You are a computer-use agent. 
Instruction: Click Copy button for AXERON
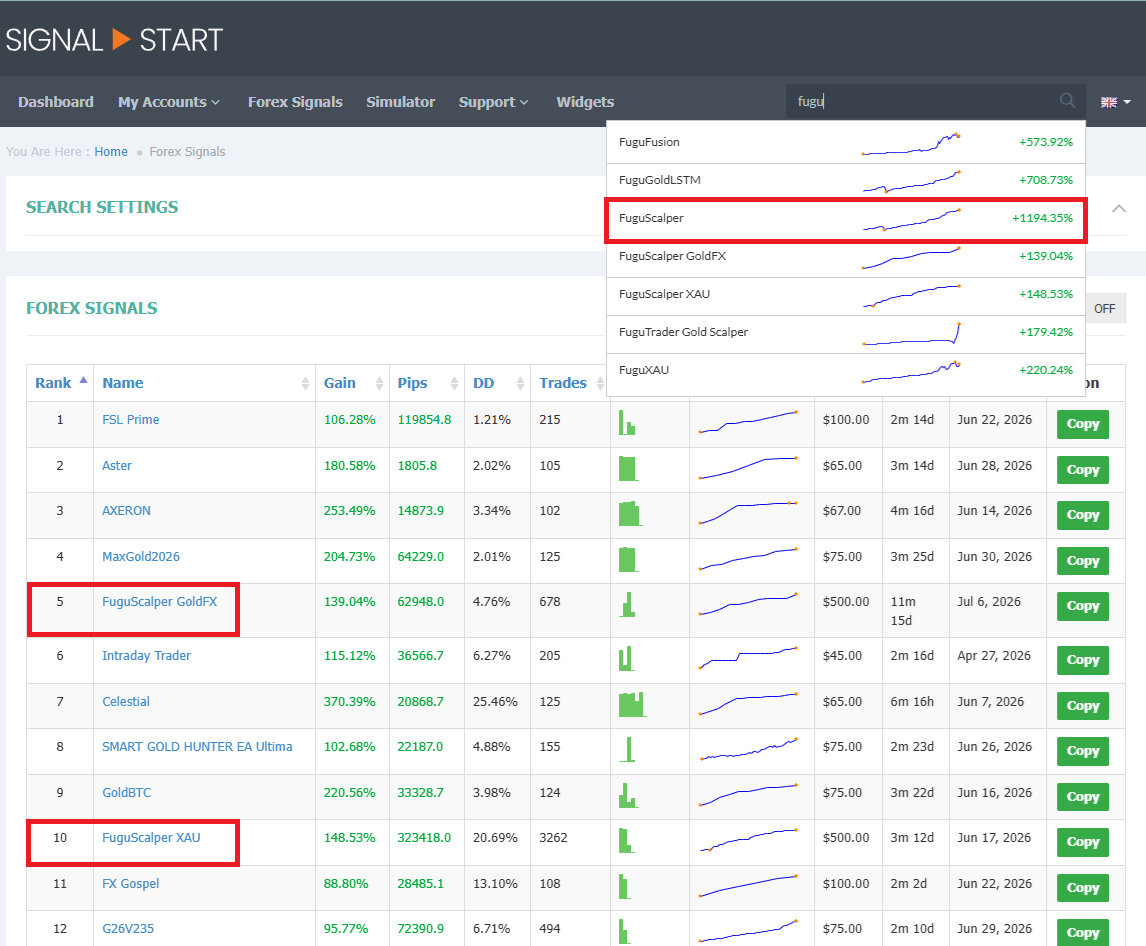1082,515
